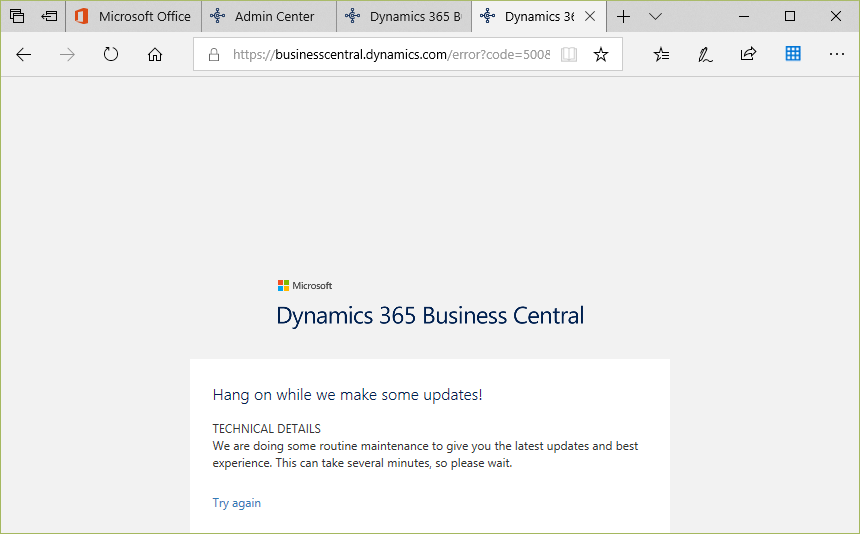The height and width of the screenshot is (534, 860).
Task: Go forward with the forward arrow
Action: (67, 54)
